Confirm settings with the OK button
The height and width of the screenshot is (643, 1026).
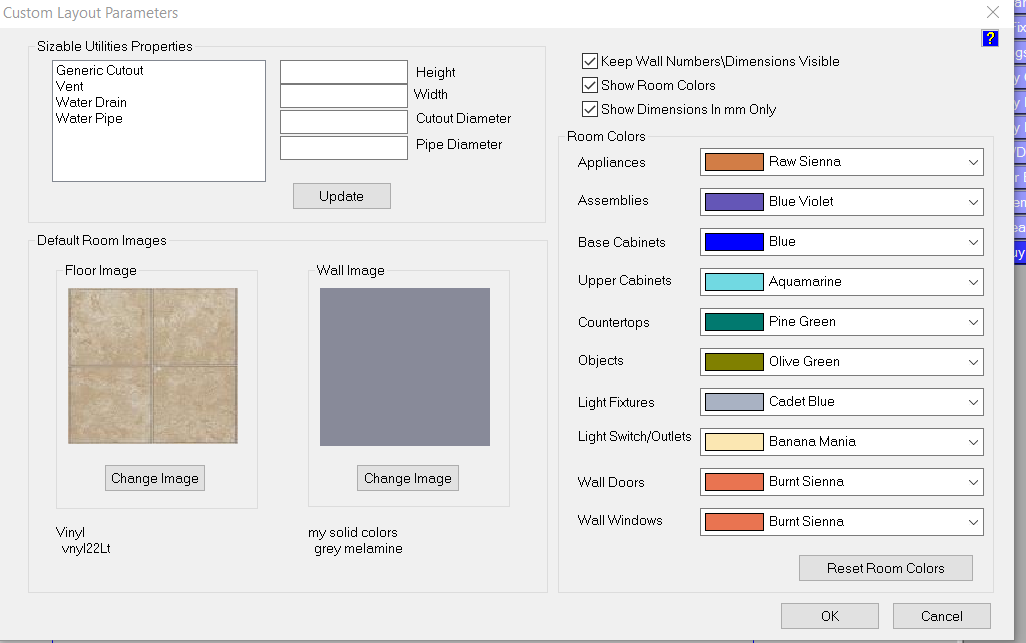point(829,616)
